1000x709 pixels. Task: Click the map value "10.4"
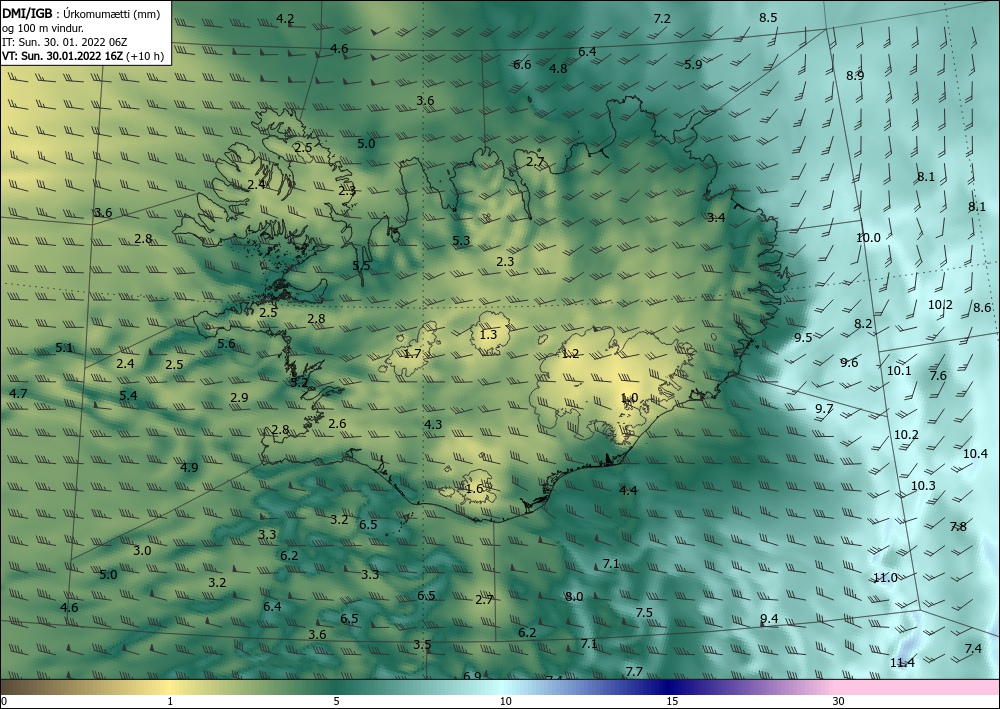point(975,453)
